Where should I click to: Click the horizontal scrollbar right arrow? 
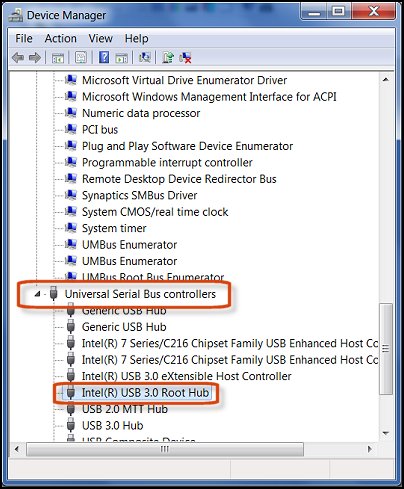pos(370,449)
